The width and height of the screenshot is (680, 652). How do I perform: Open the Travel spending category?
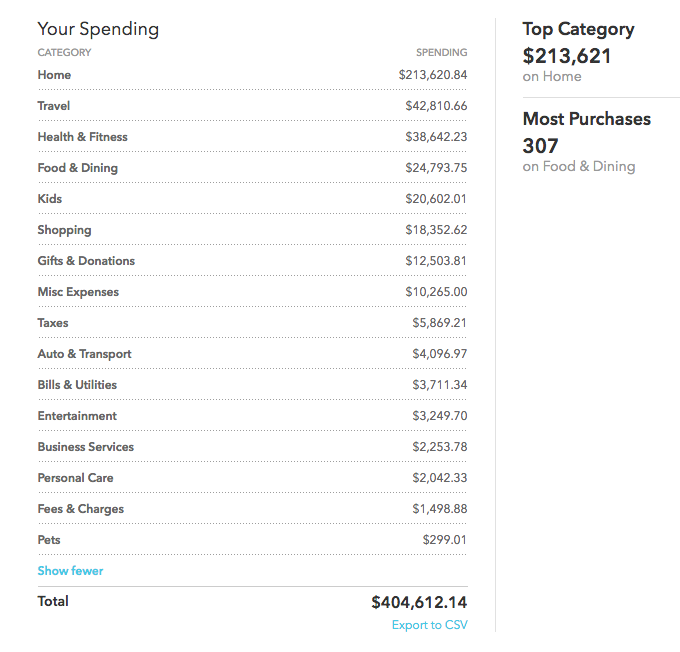click(x=54, y=106)
